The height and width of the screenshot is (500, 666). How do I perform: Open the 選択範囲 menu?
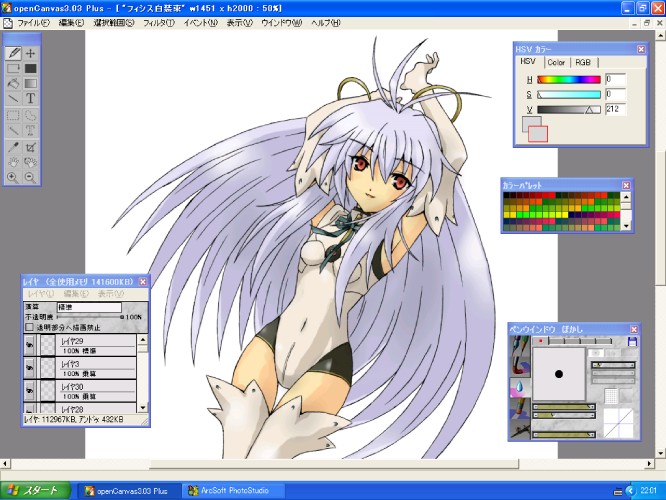pos(113,23)
